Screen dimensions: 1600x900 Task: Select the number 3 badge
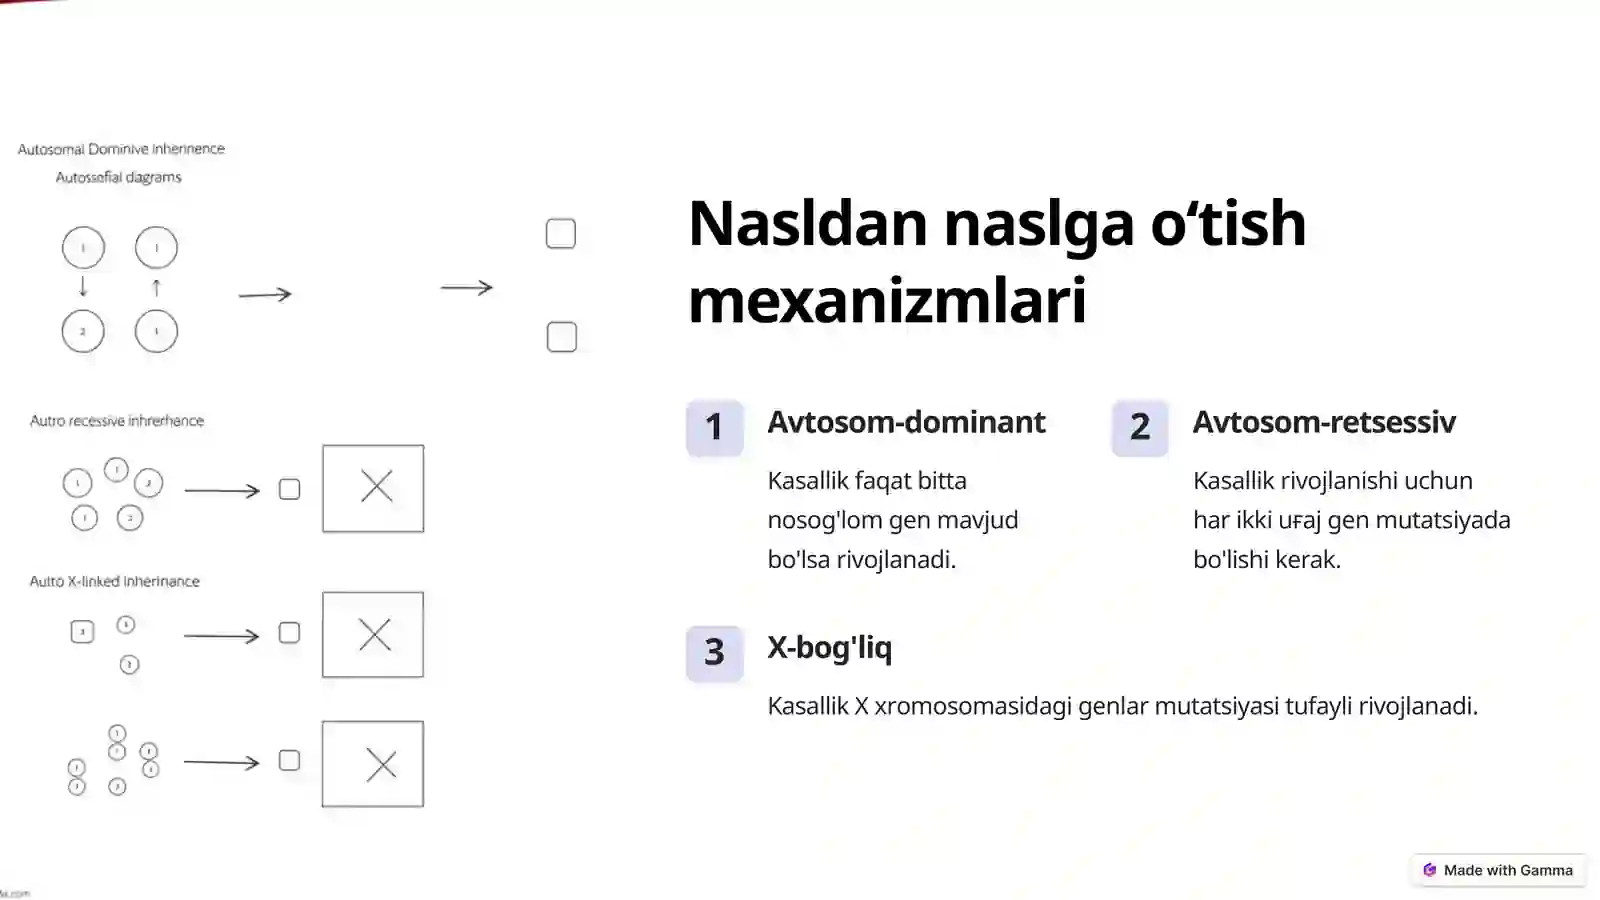(x=714, y=653)
